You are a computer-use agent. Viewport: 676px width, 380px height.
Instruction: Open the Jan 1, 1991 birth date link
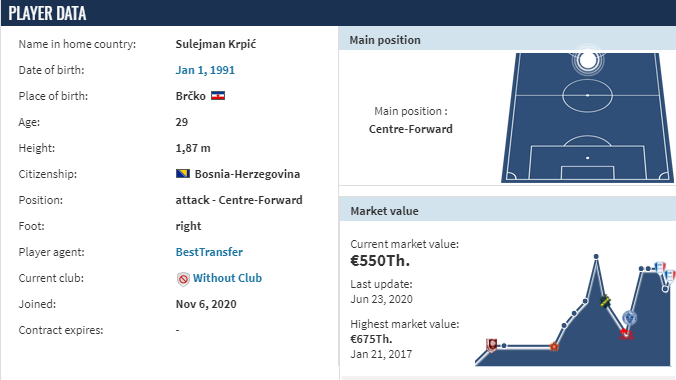(x=205, y=70)
